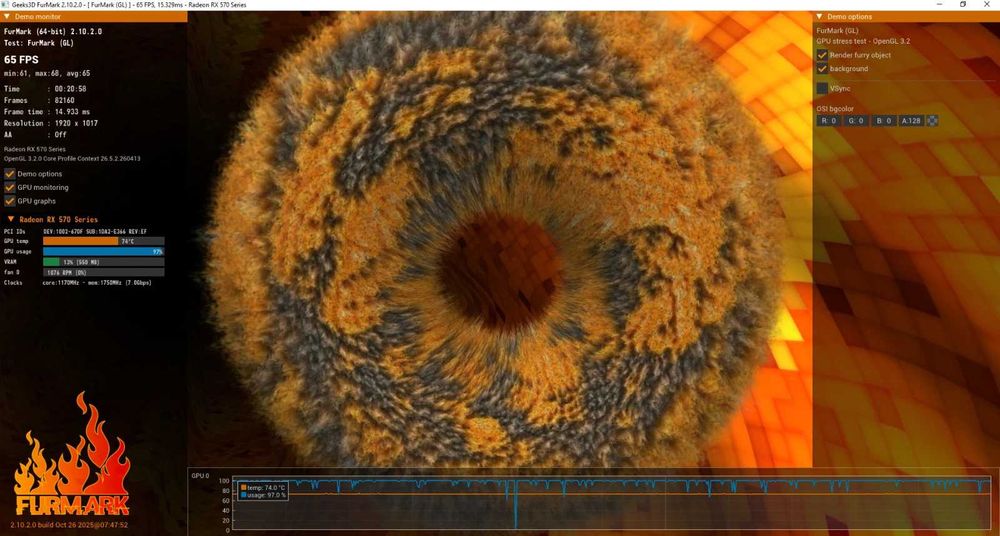This screenshot has width=1000, height=536.
Task: Click the Clocks core:1170MHz text
Action: [x=78, y=282]
